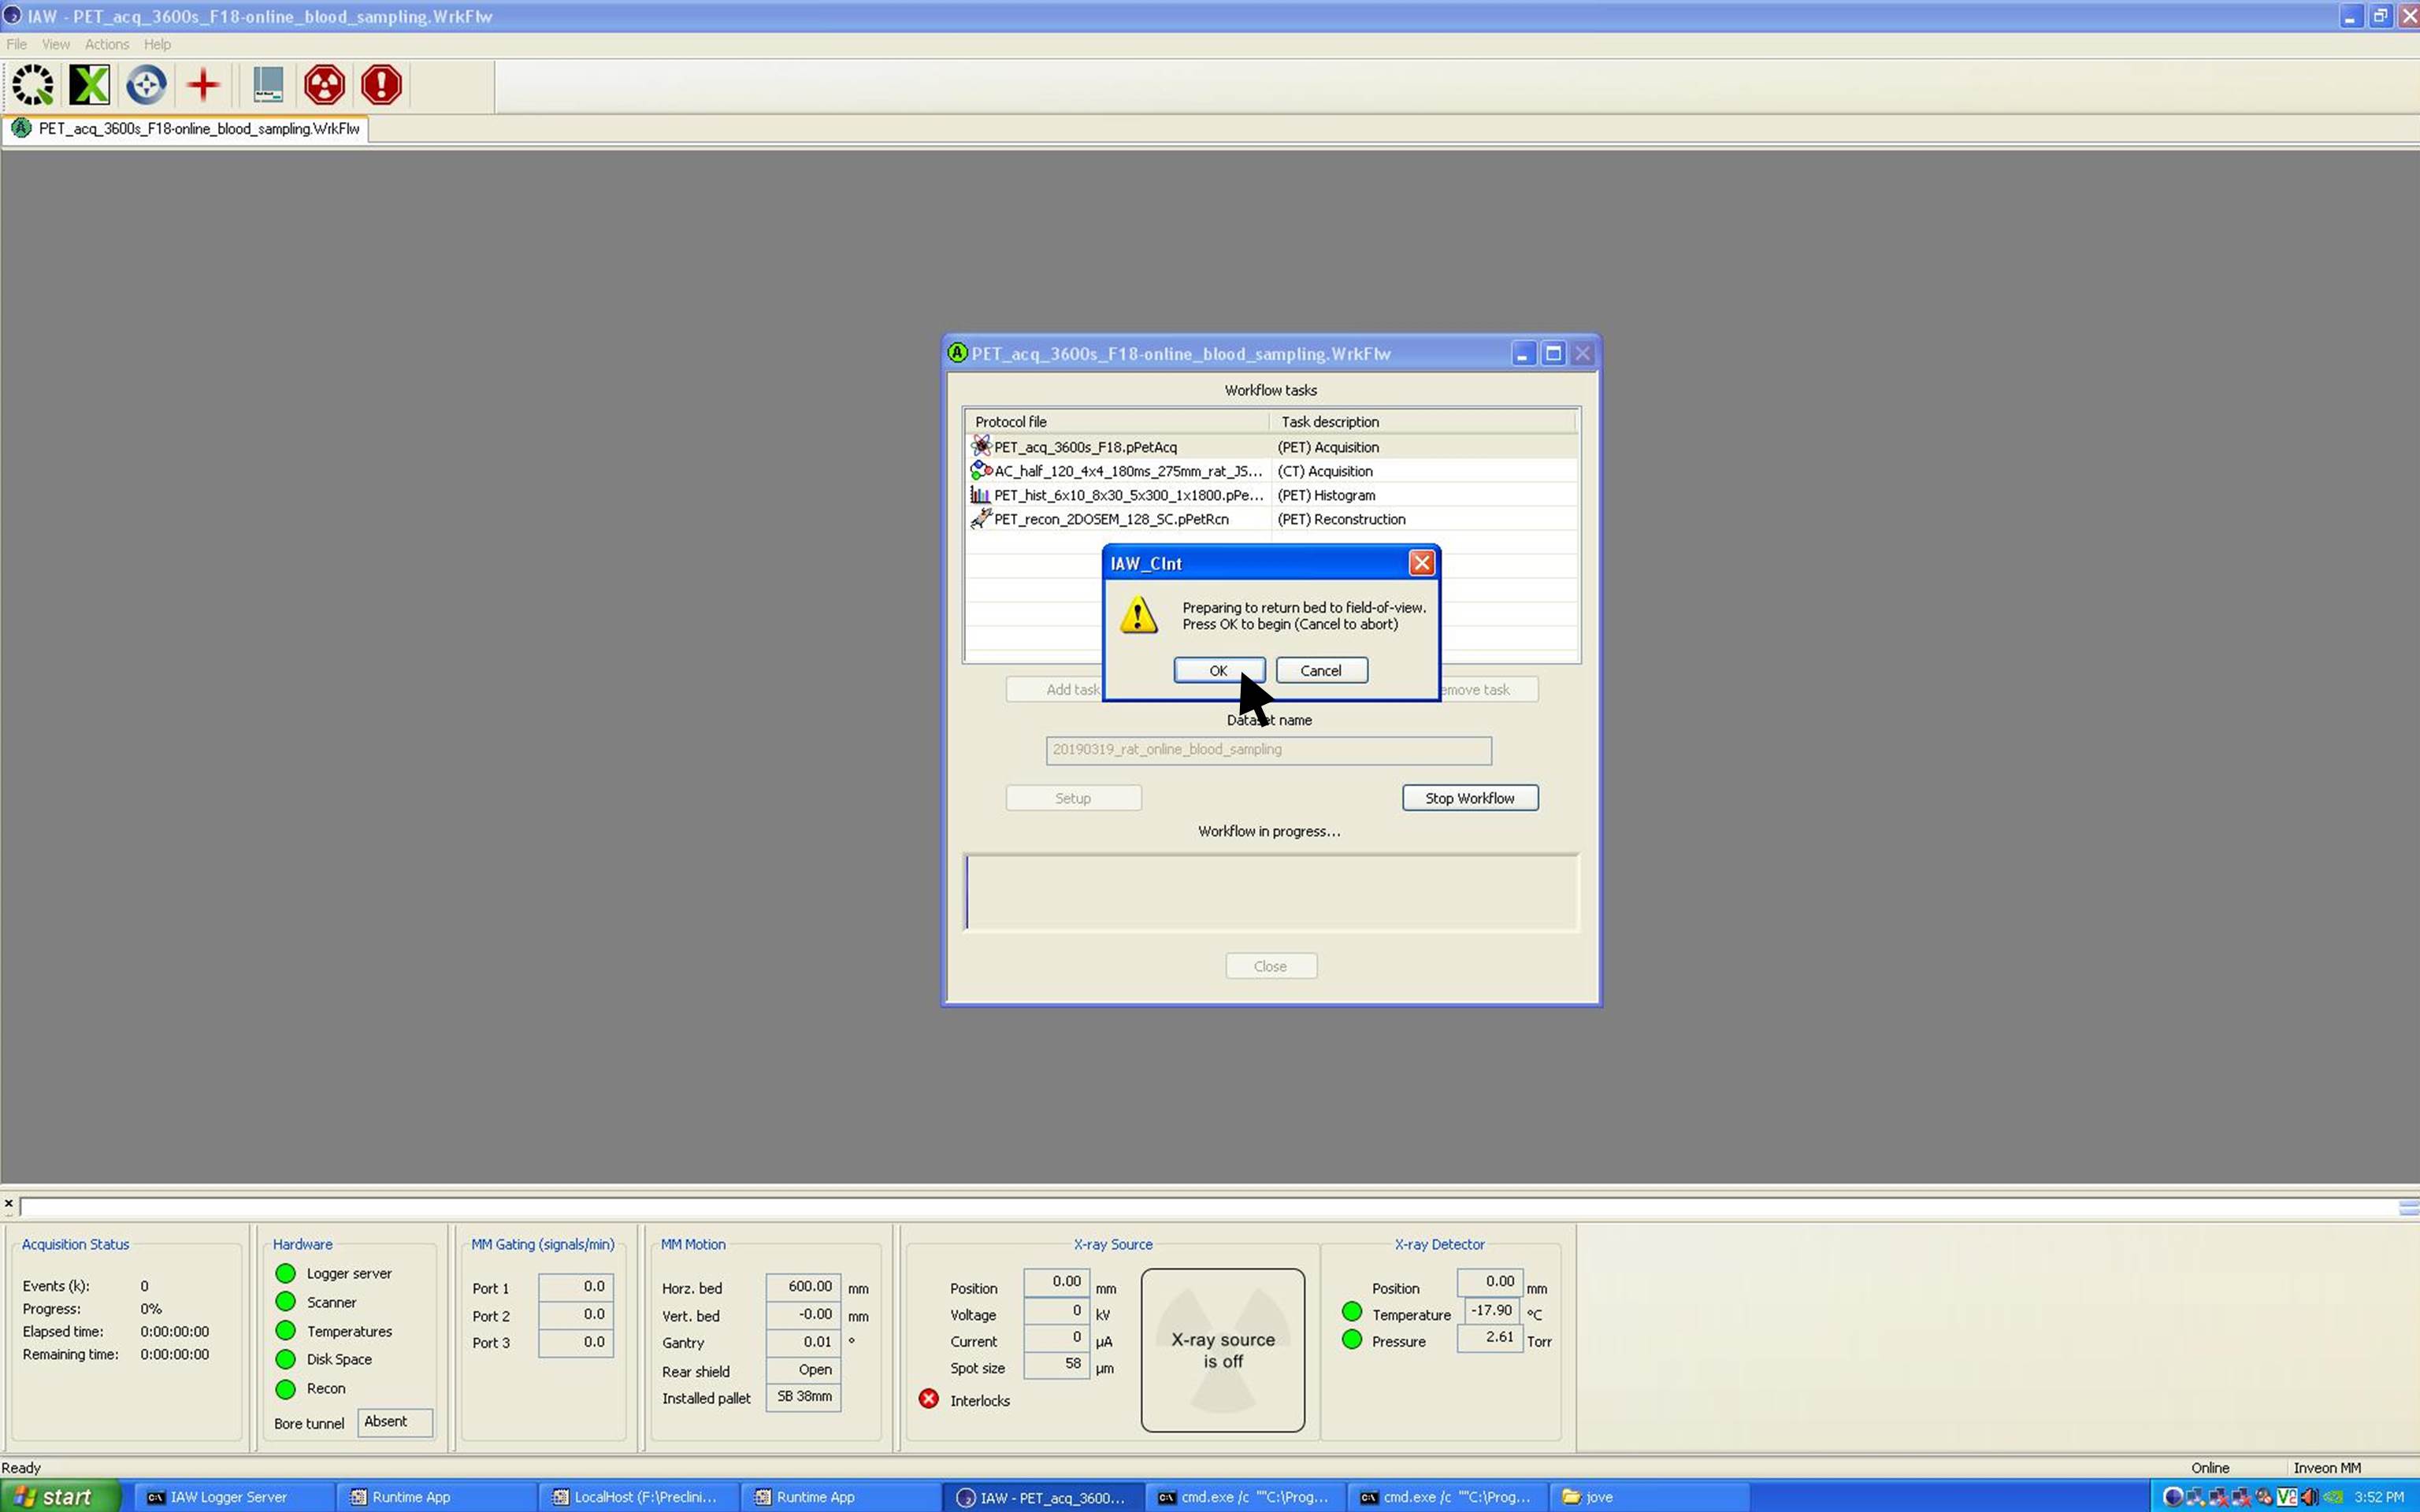Close the IAW_CInt warning dialog
Viewport: 2420px width, 1512px height.
coord(1421,563)
